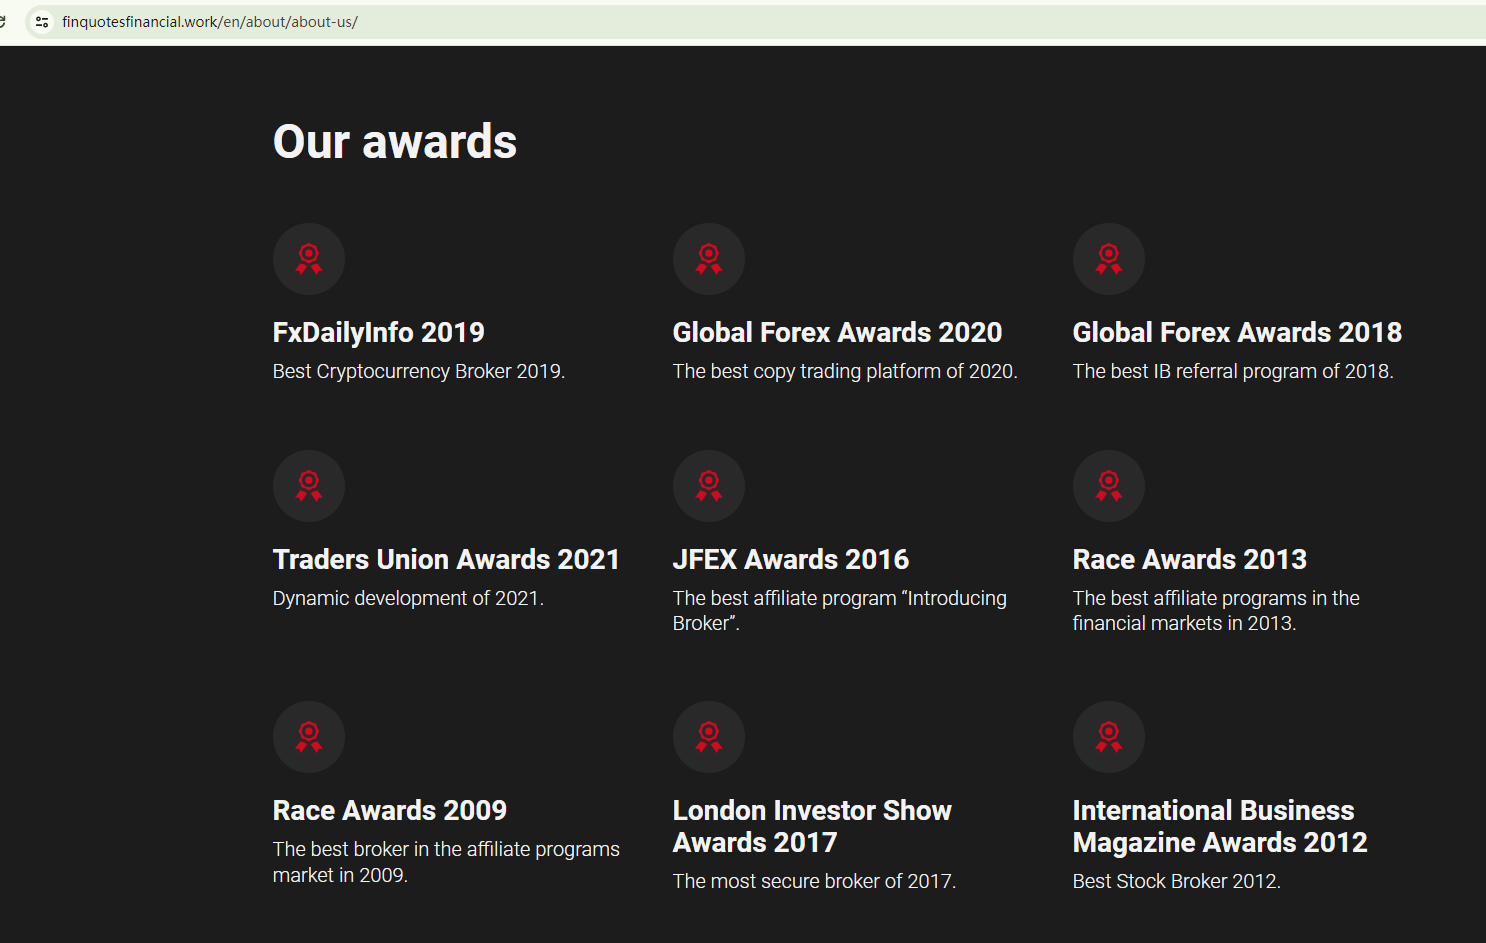1486x943 pixels.
Task: Click 'The most secure broker of 2017.'
Action: point(815,881)
